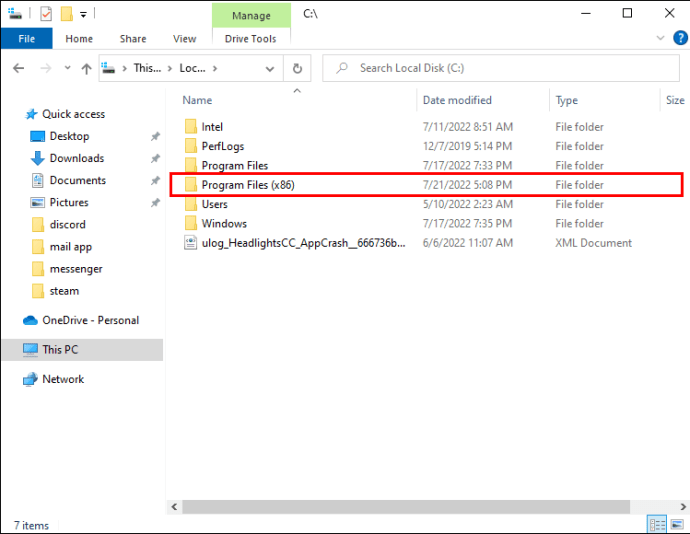
Task: Click the drive icon in title bar
Action: click(15, 14)
